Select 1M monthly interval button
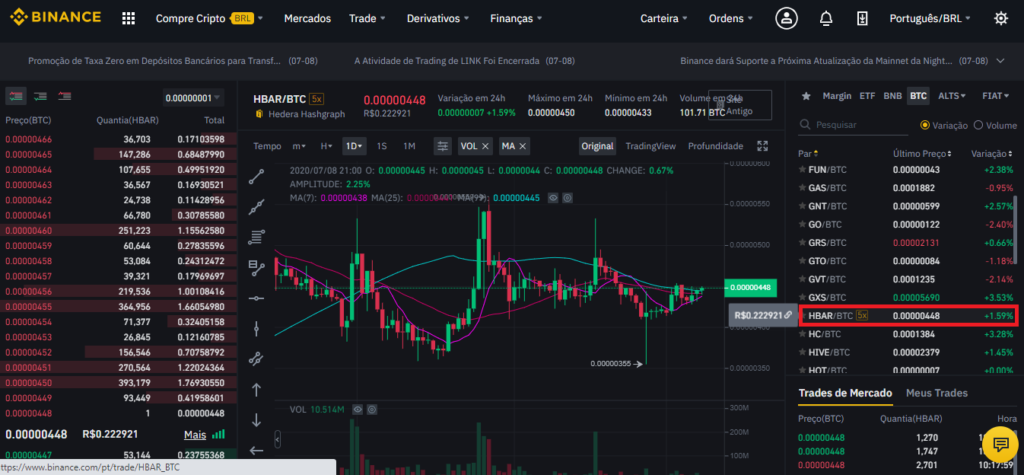 (409, 146)
